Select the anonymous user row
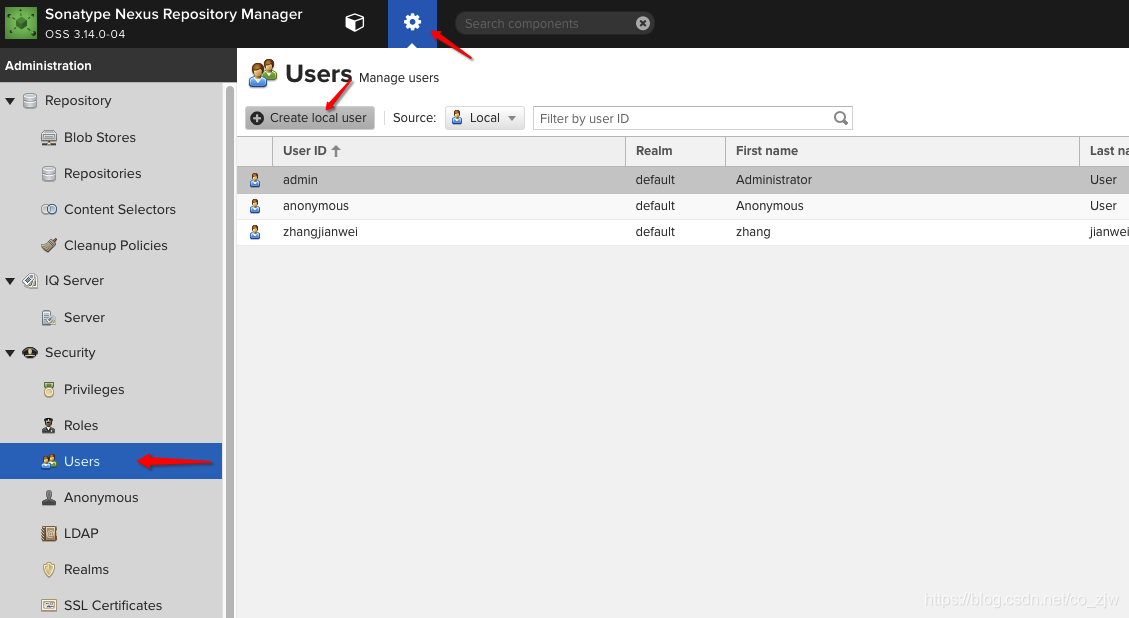This screenshot has width=1129, height=618. (683, 206)
